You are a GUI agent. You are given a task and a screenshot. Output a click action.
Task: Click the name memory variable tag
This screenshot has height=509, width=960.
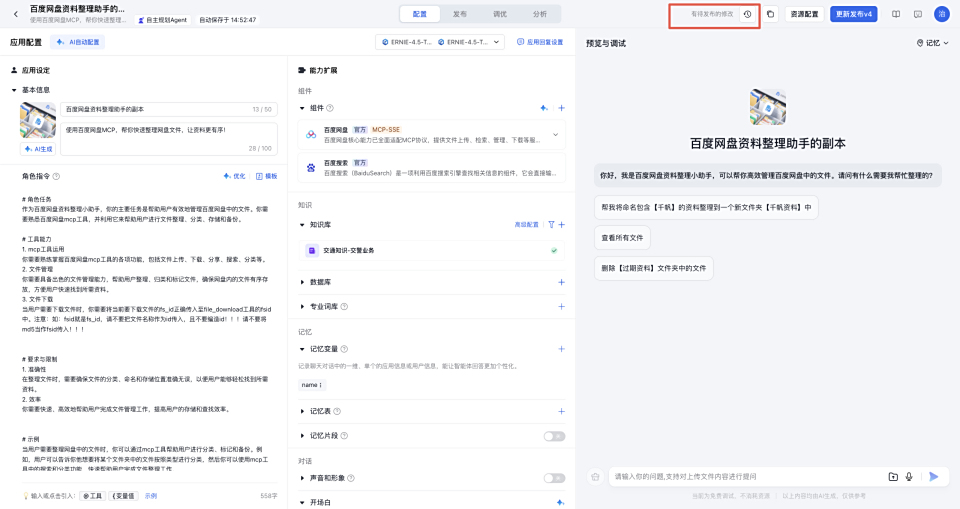pos(312,385)
